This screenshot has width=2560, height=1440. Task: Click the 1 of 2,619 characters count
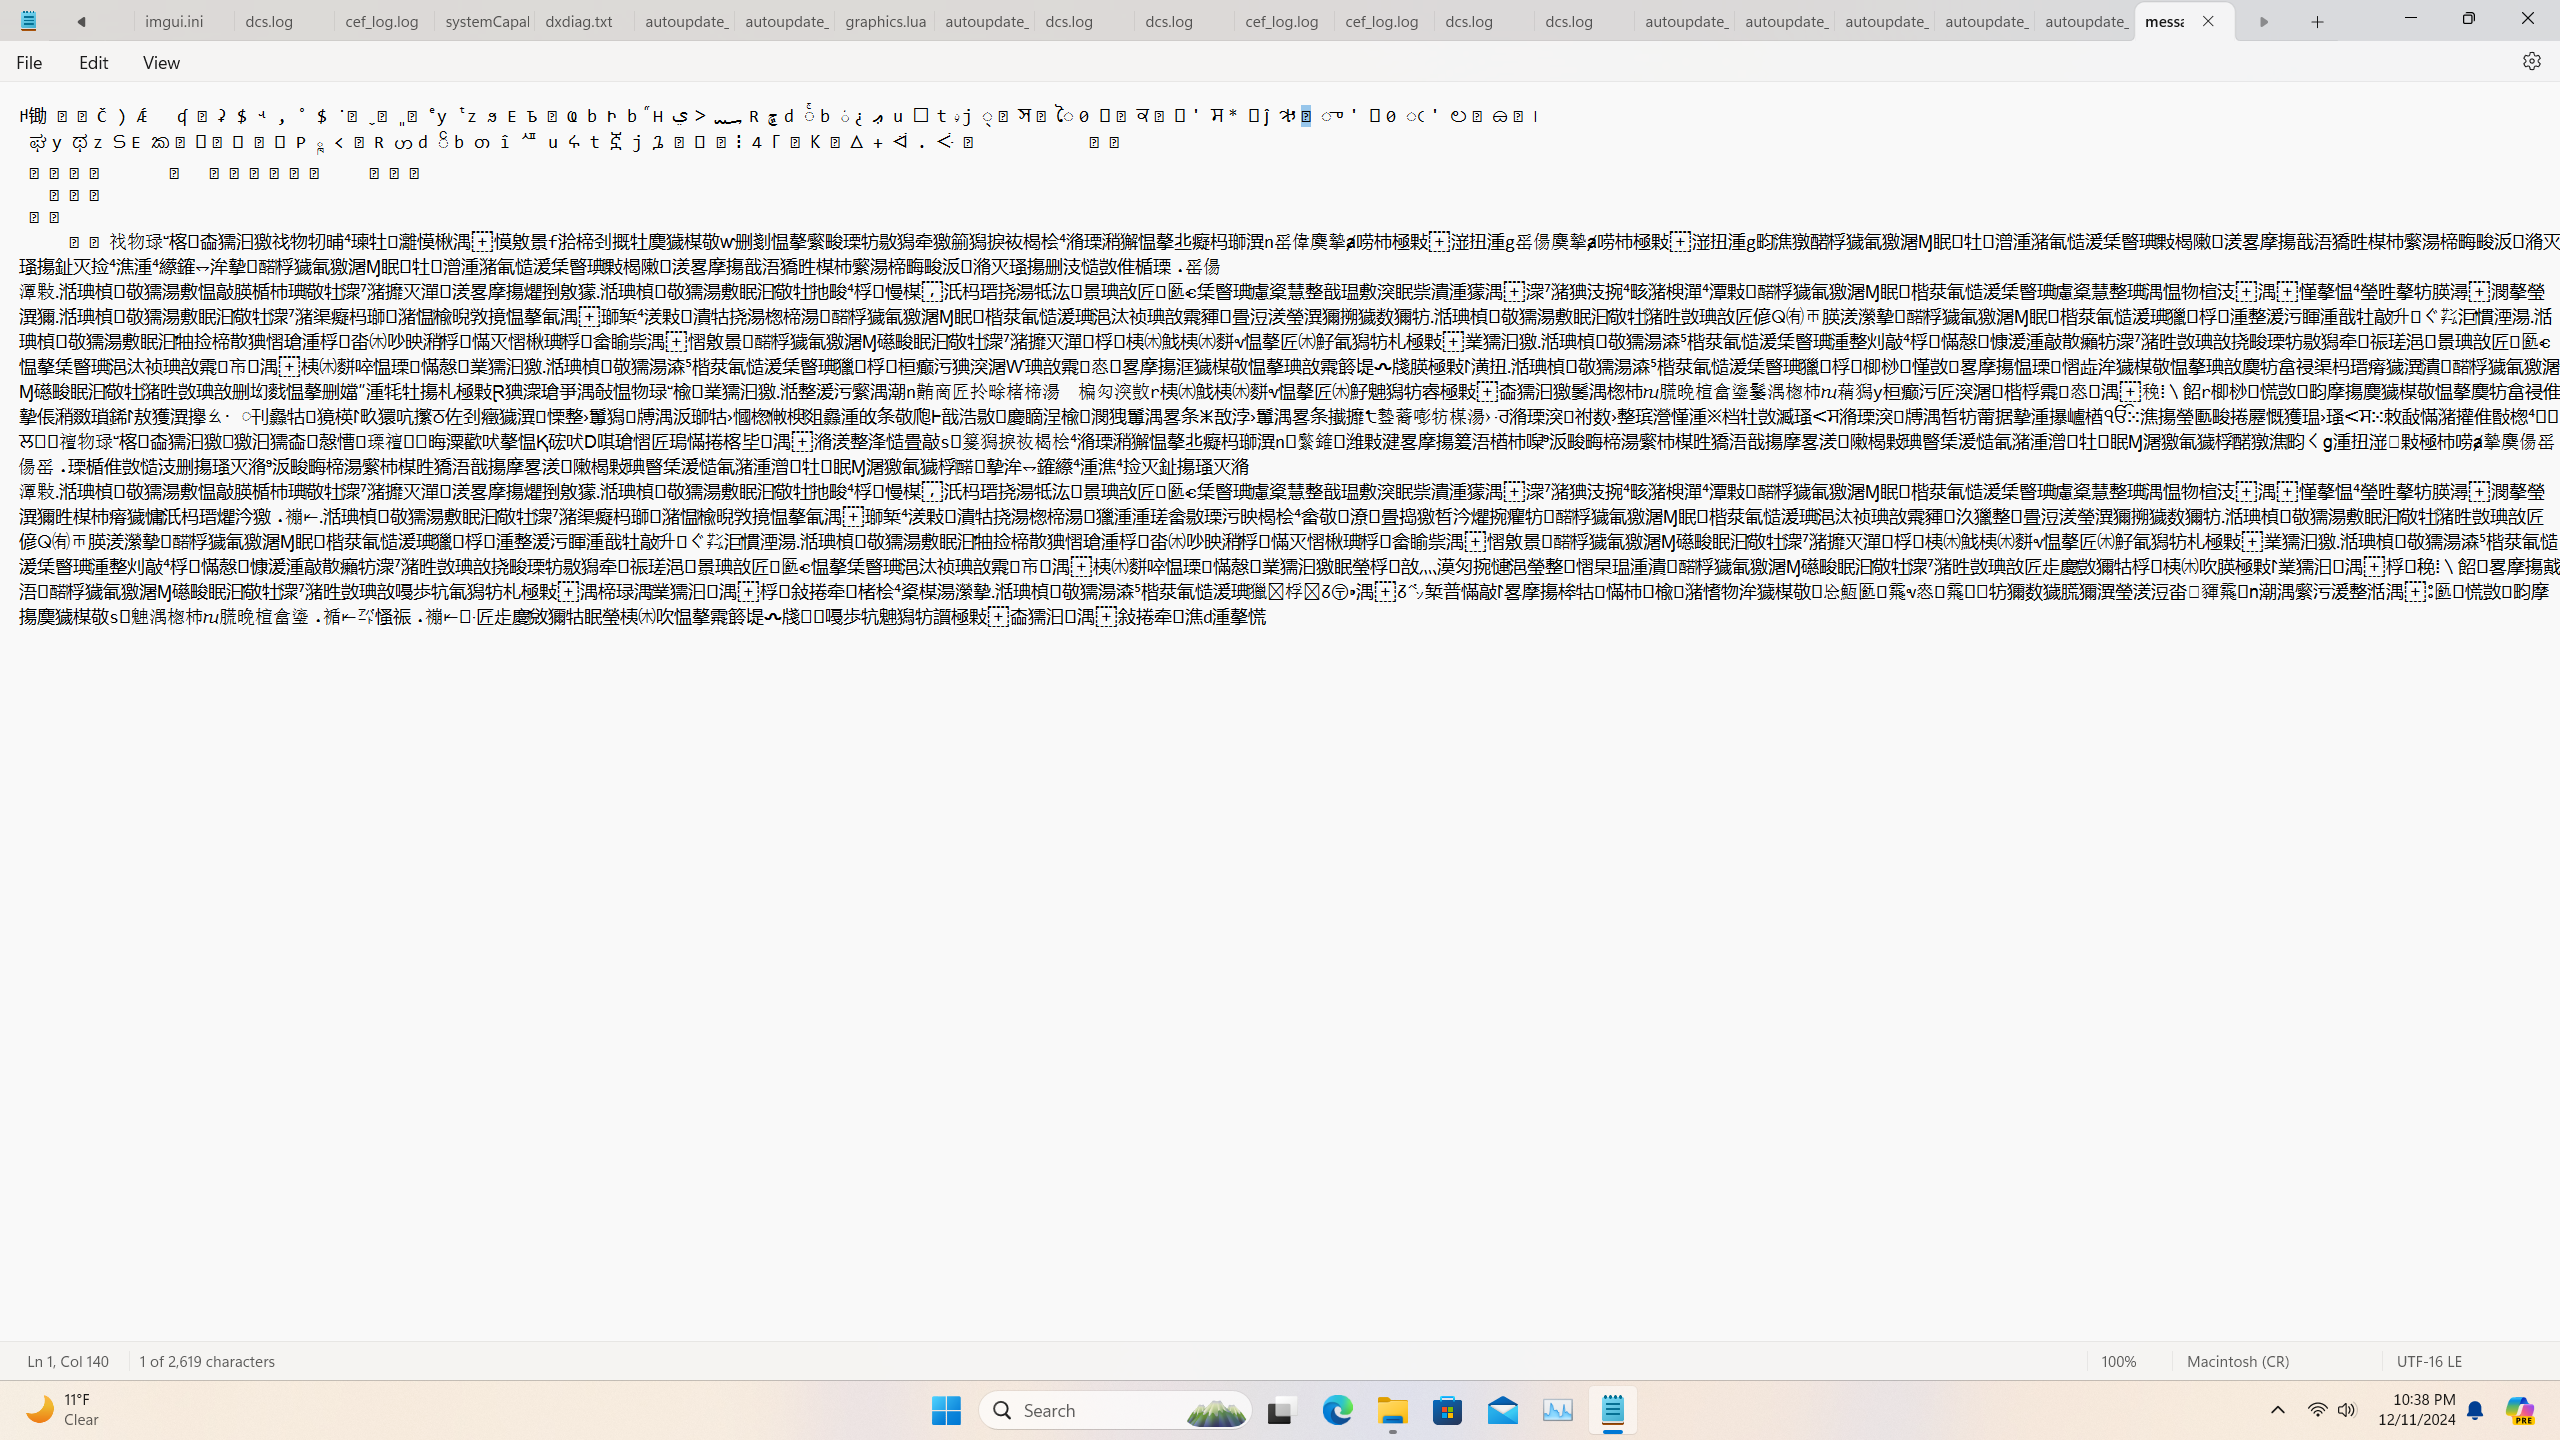click(207, 1361)
